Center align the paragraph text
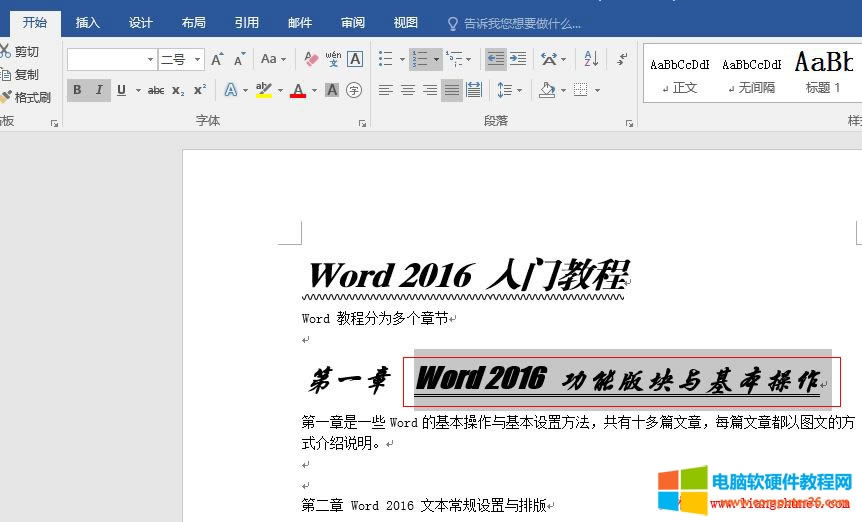This screenshot has height=522, width=862. [x=408, y=90]
